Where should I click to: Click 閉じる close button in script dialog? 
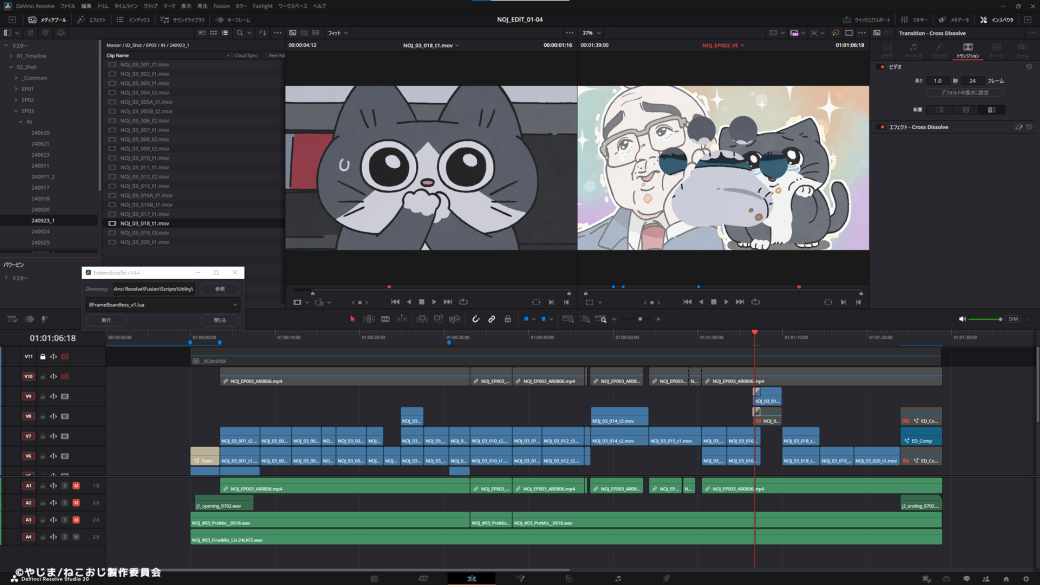[x=220, y=320]
